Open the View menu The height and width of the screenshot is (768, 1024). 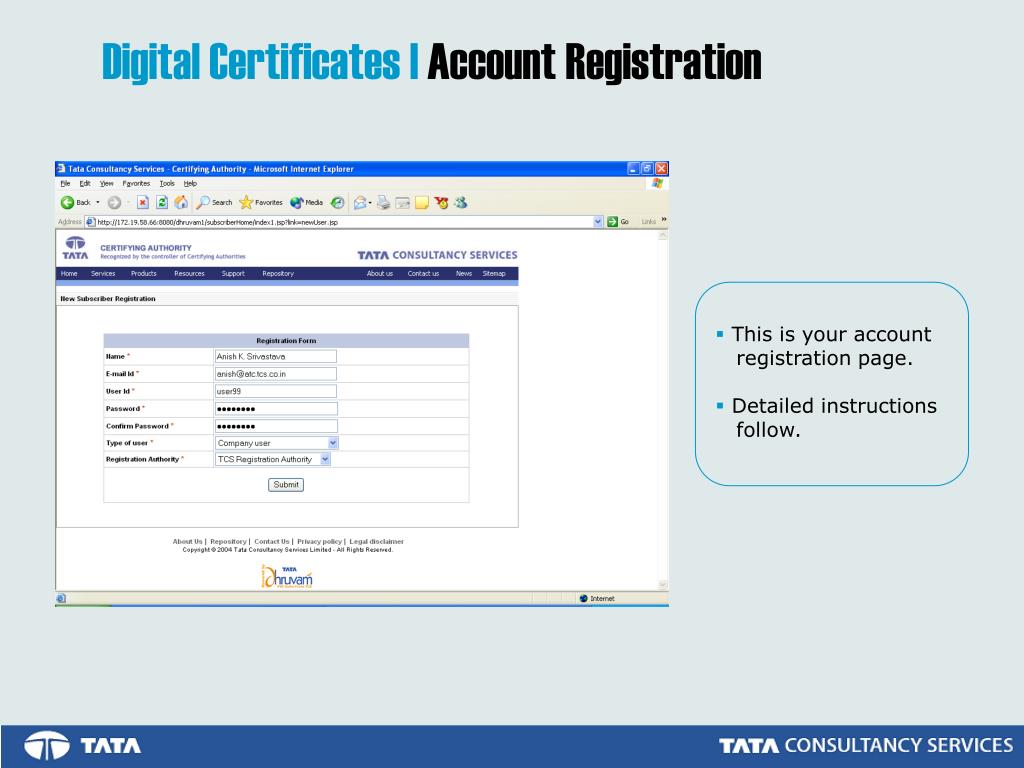pyautogui.click(x=106, y=184)
